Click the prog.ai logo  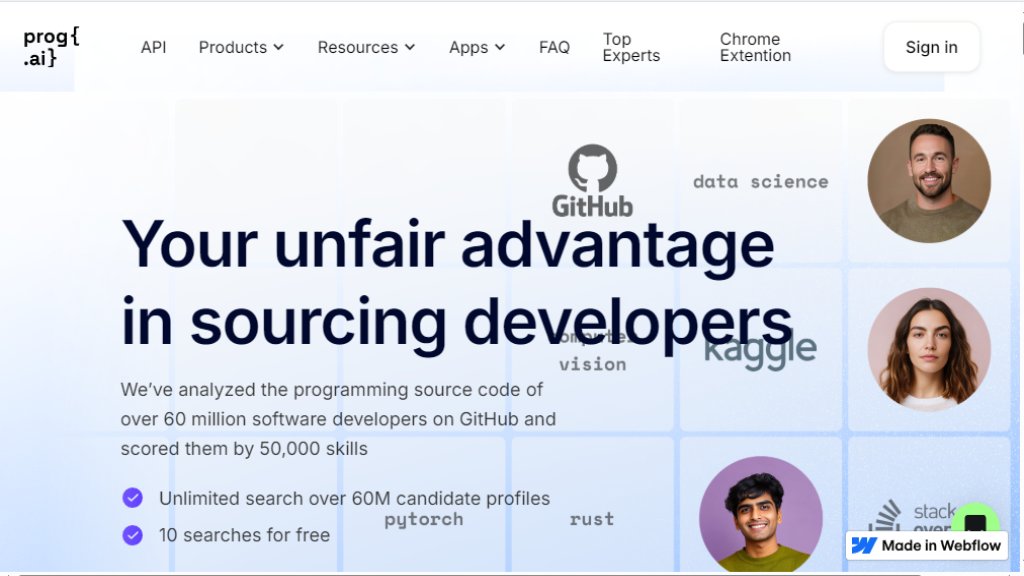click(x=51, y=47)
